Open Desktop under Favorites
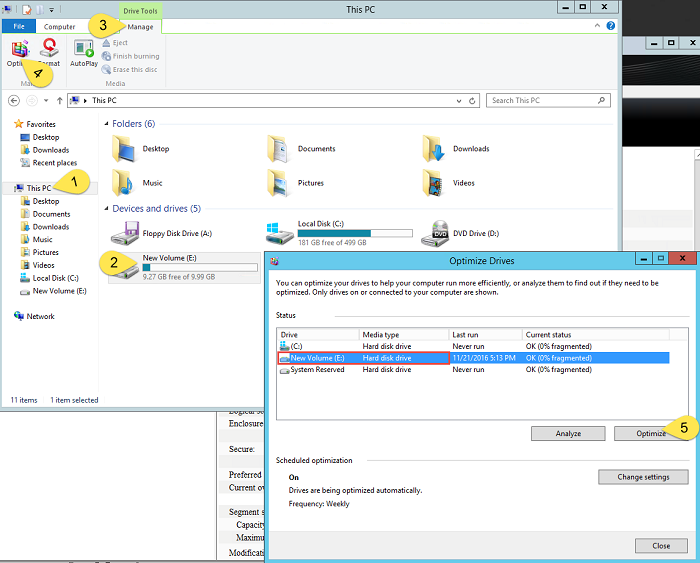Viewport: 700px width, 563px height. [40, 137]
